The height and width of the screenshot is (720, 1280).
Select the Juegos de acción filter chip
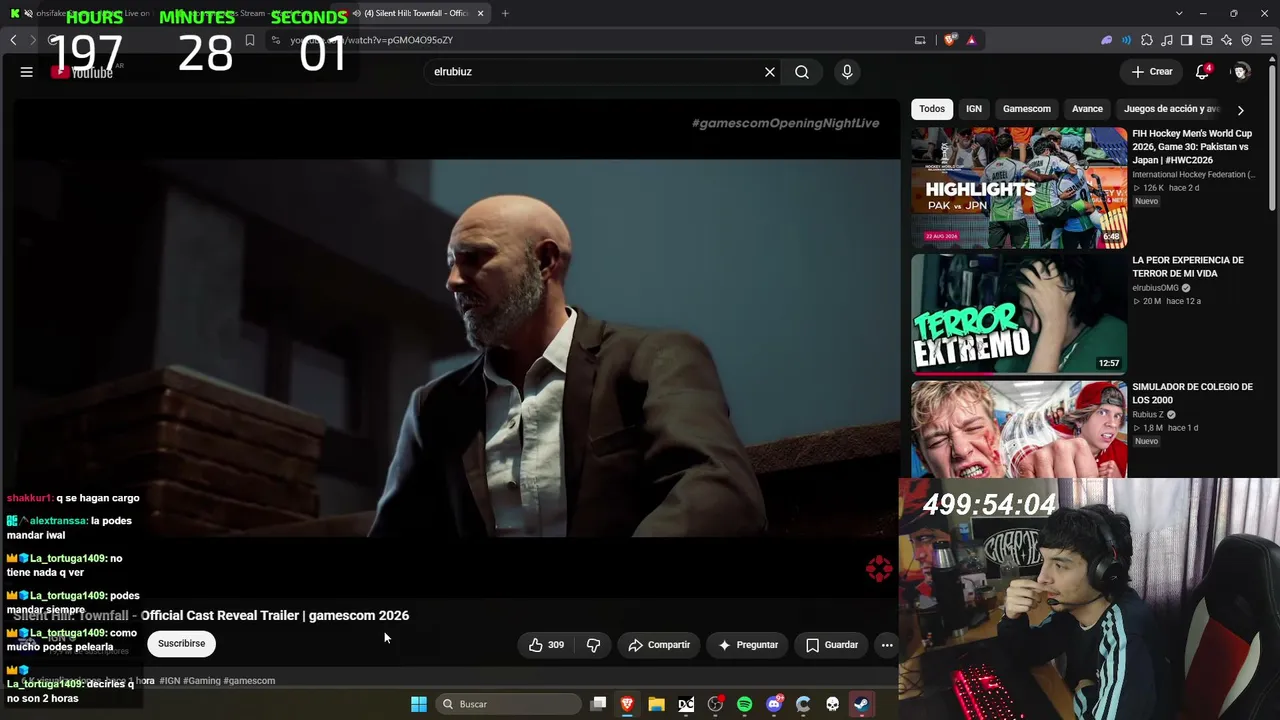point(1172,109)
